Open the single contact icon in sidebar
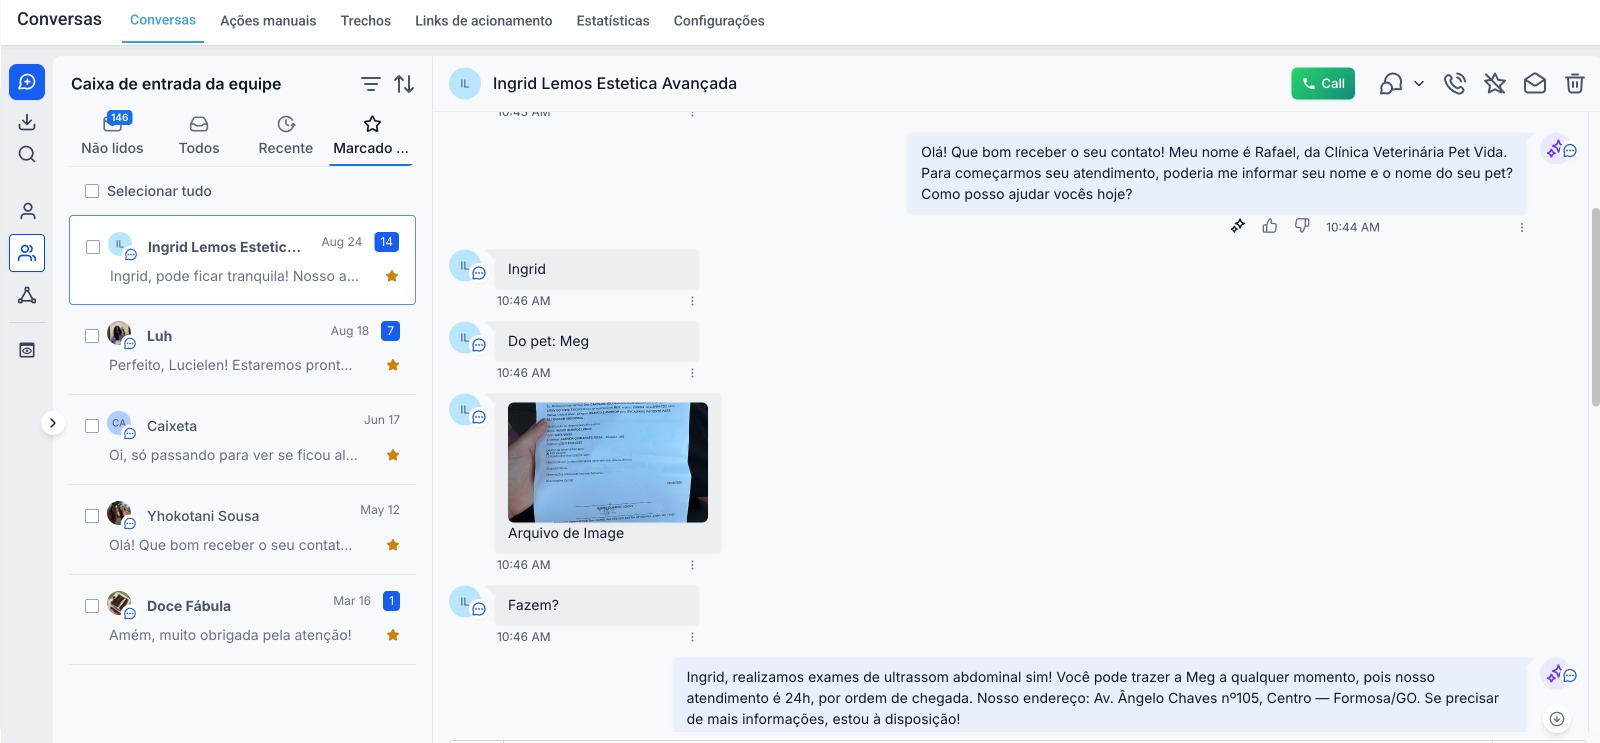The height and width of the screenshot is (743, 1600). point(27,211)
